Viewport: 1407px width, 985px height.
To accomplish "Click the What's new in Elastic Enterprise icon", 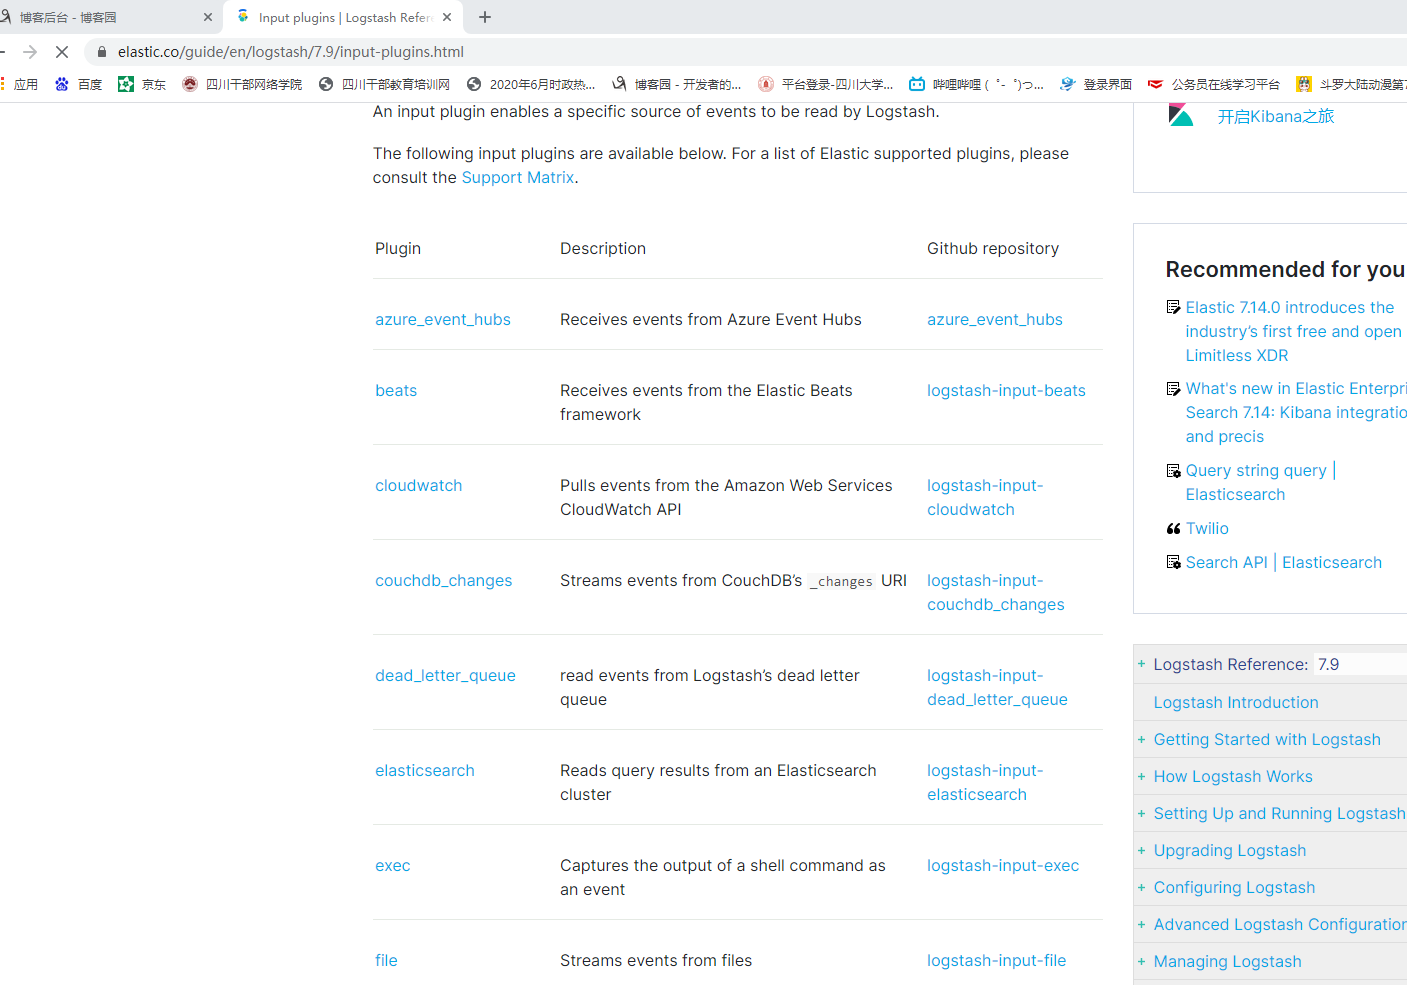I will coord(1173,389).
